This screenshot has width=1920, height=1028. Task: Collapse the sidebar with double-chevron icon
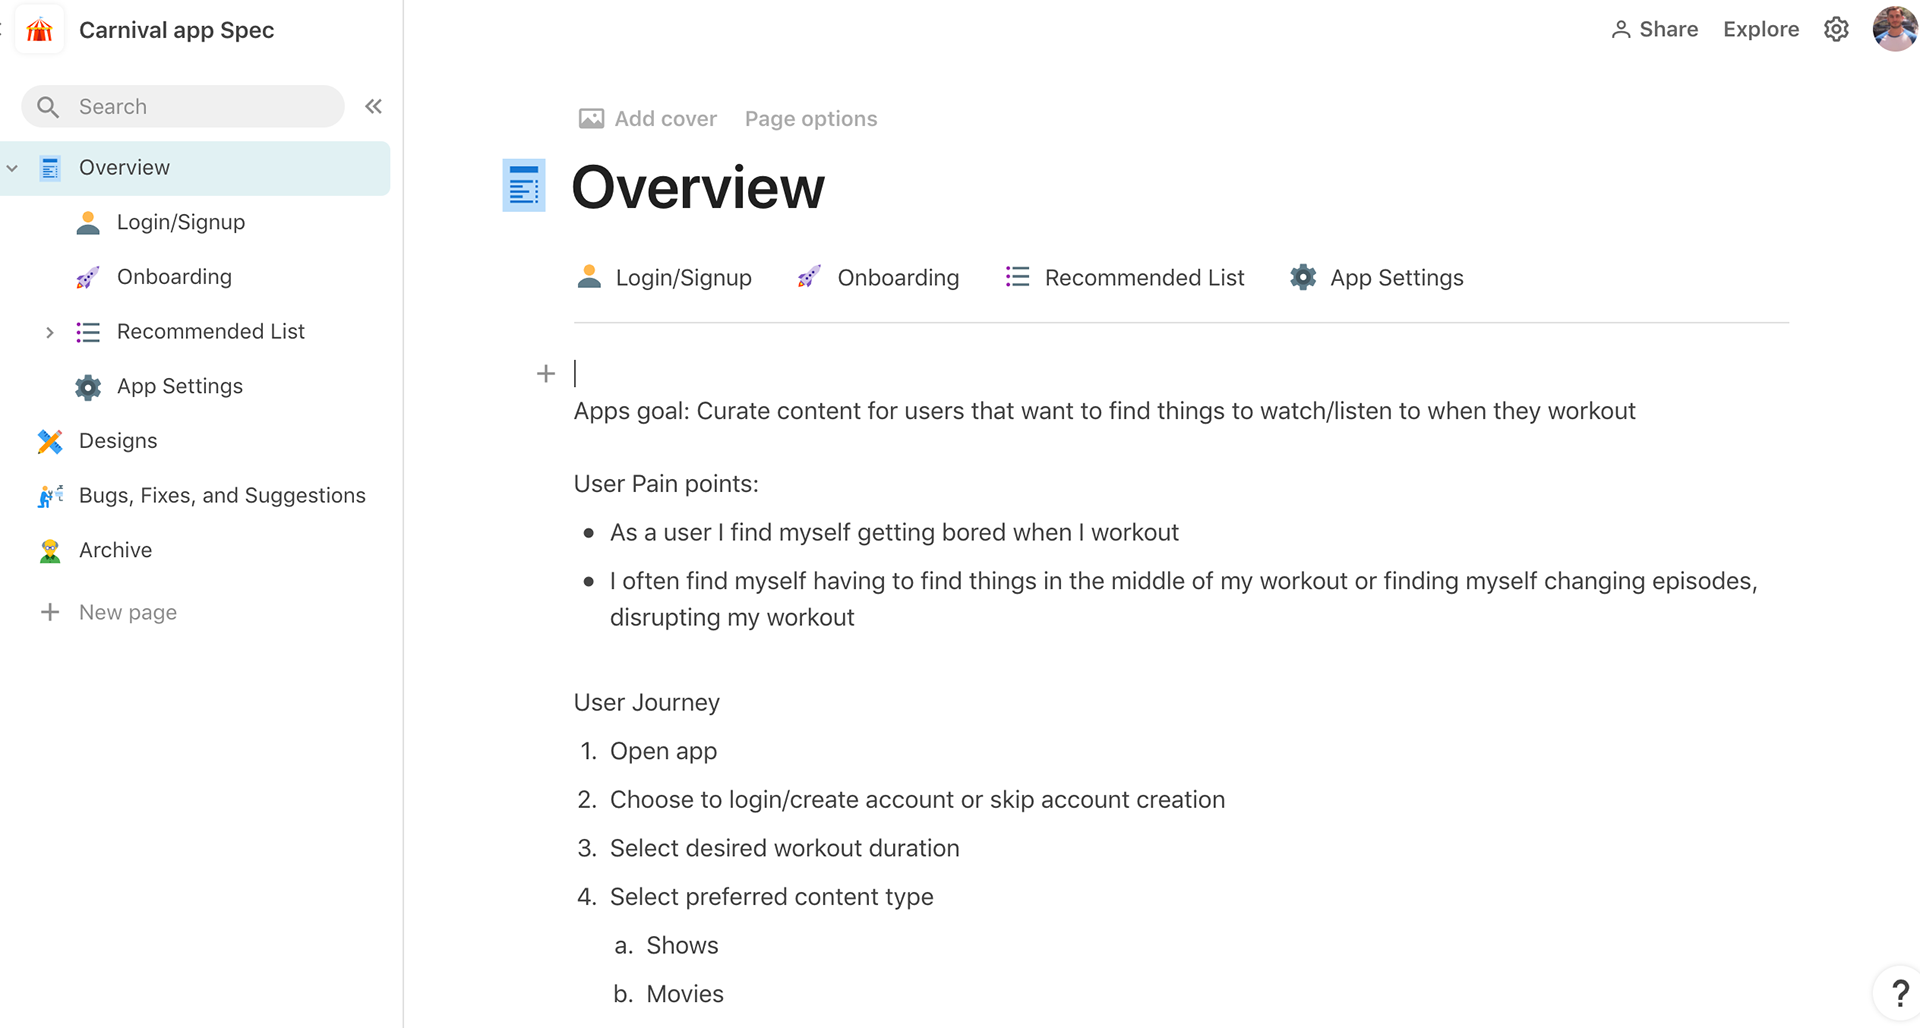tap(373, 106)
